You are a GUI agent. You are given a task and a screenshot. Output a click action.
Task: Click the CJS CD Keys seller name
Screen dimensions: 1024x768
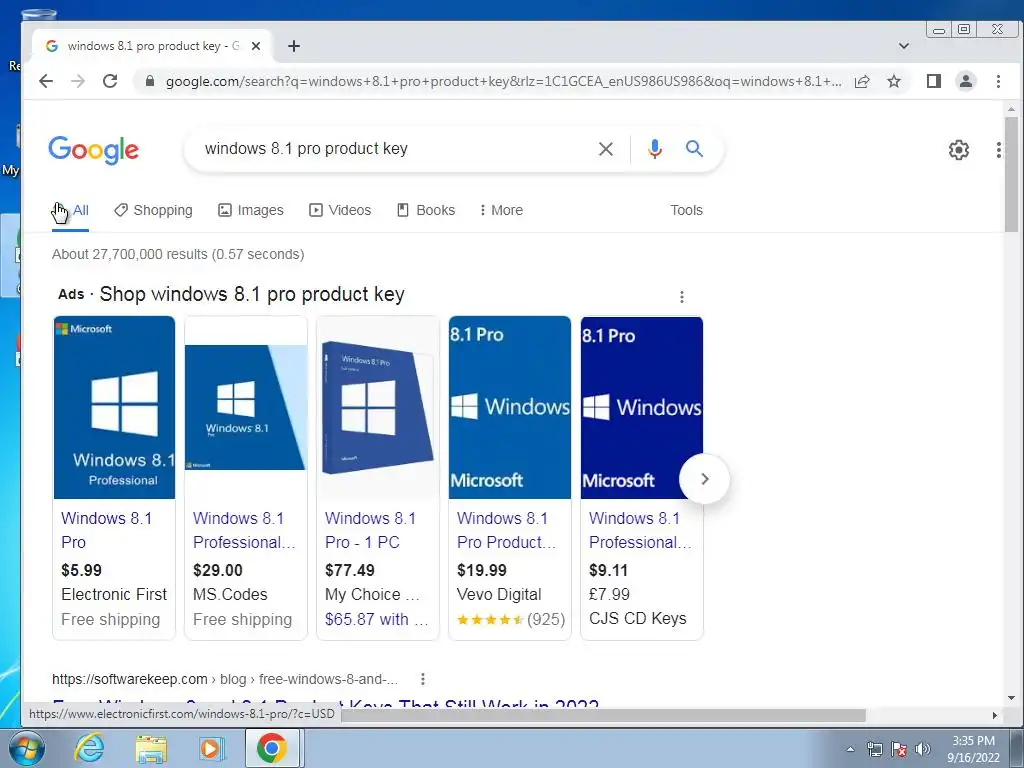click(637, 618)
